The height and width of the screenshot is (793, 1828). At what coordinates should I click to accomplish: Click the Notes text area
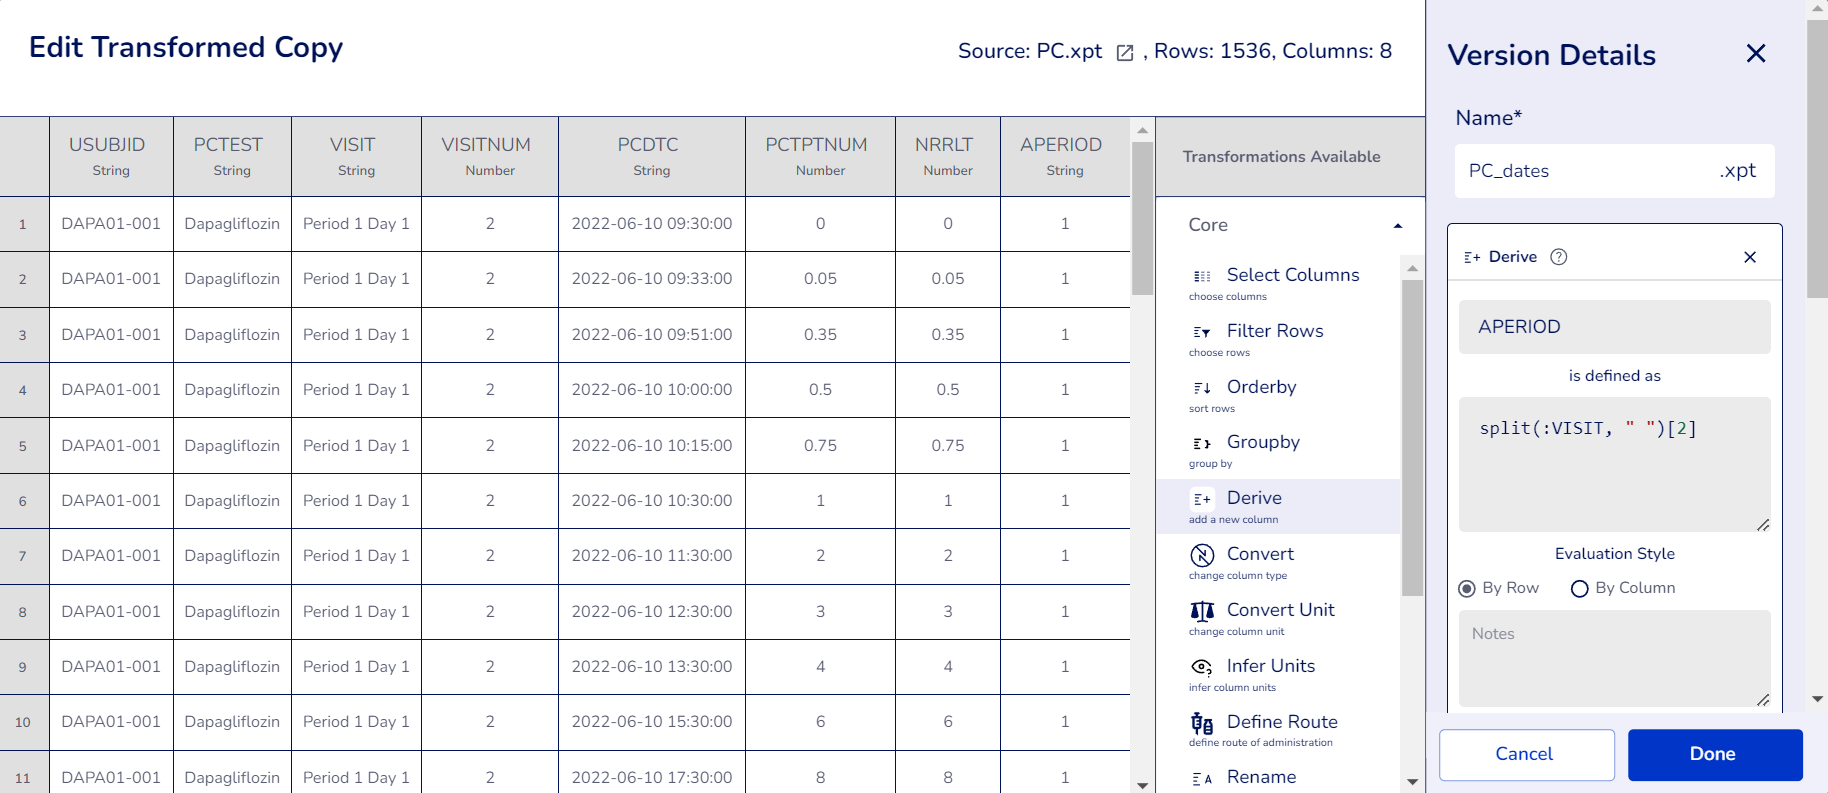click(1614, 658)
